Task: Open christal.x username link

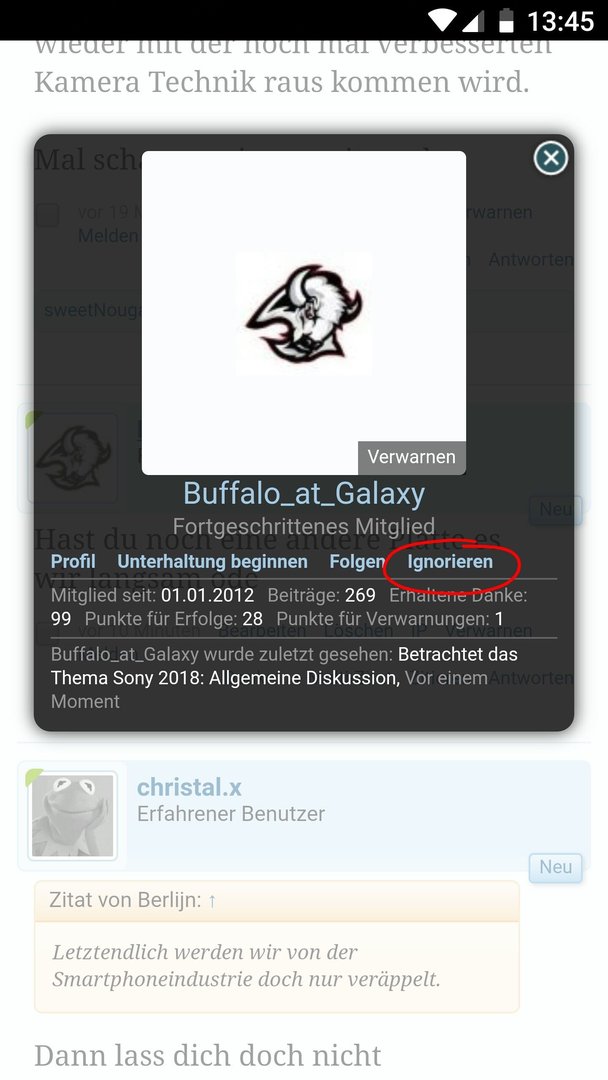Action: (189, 787)
